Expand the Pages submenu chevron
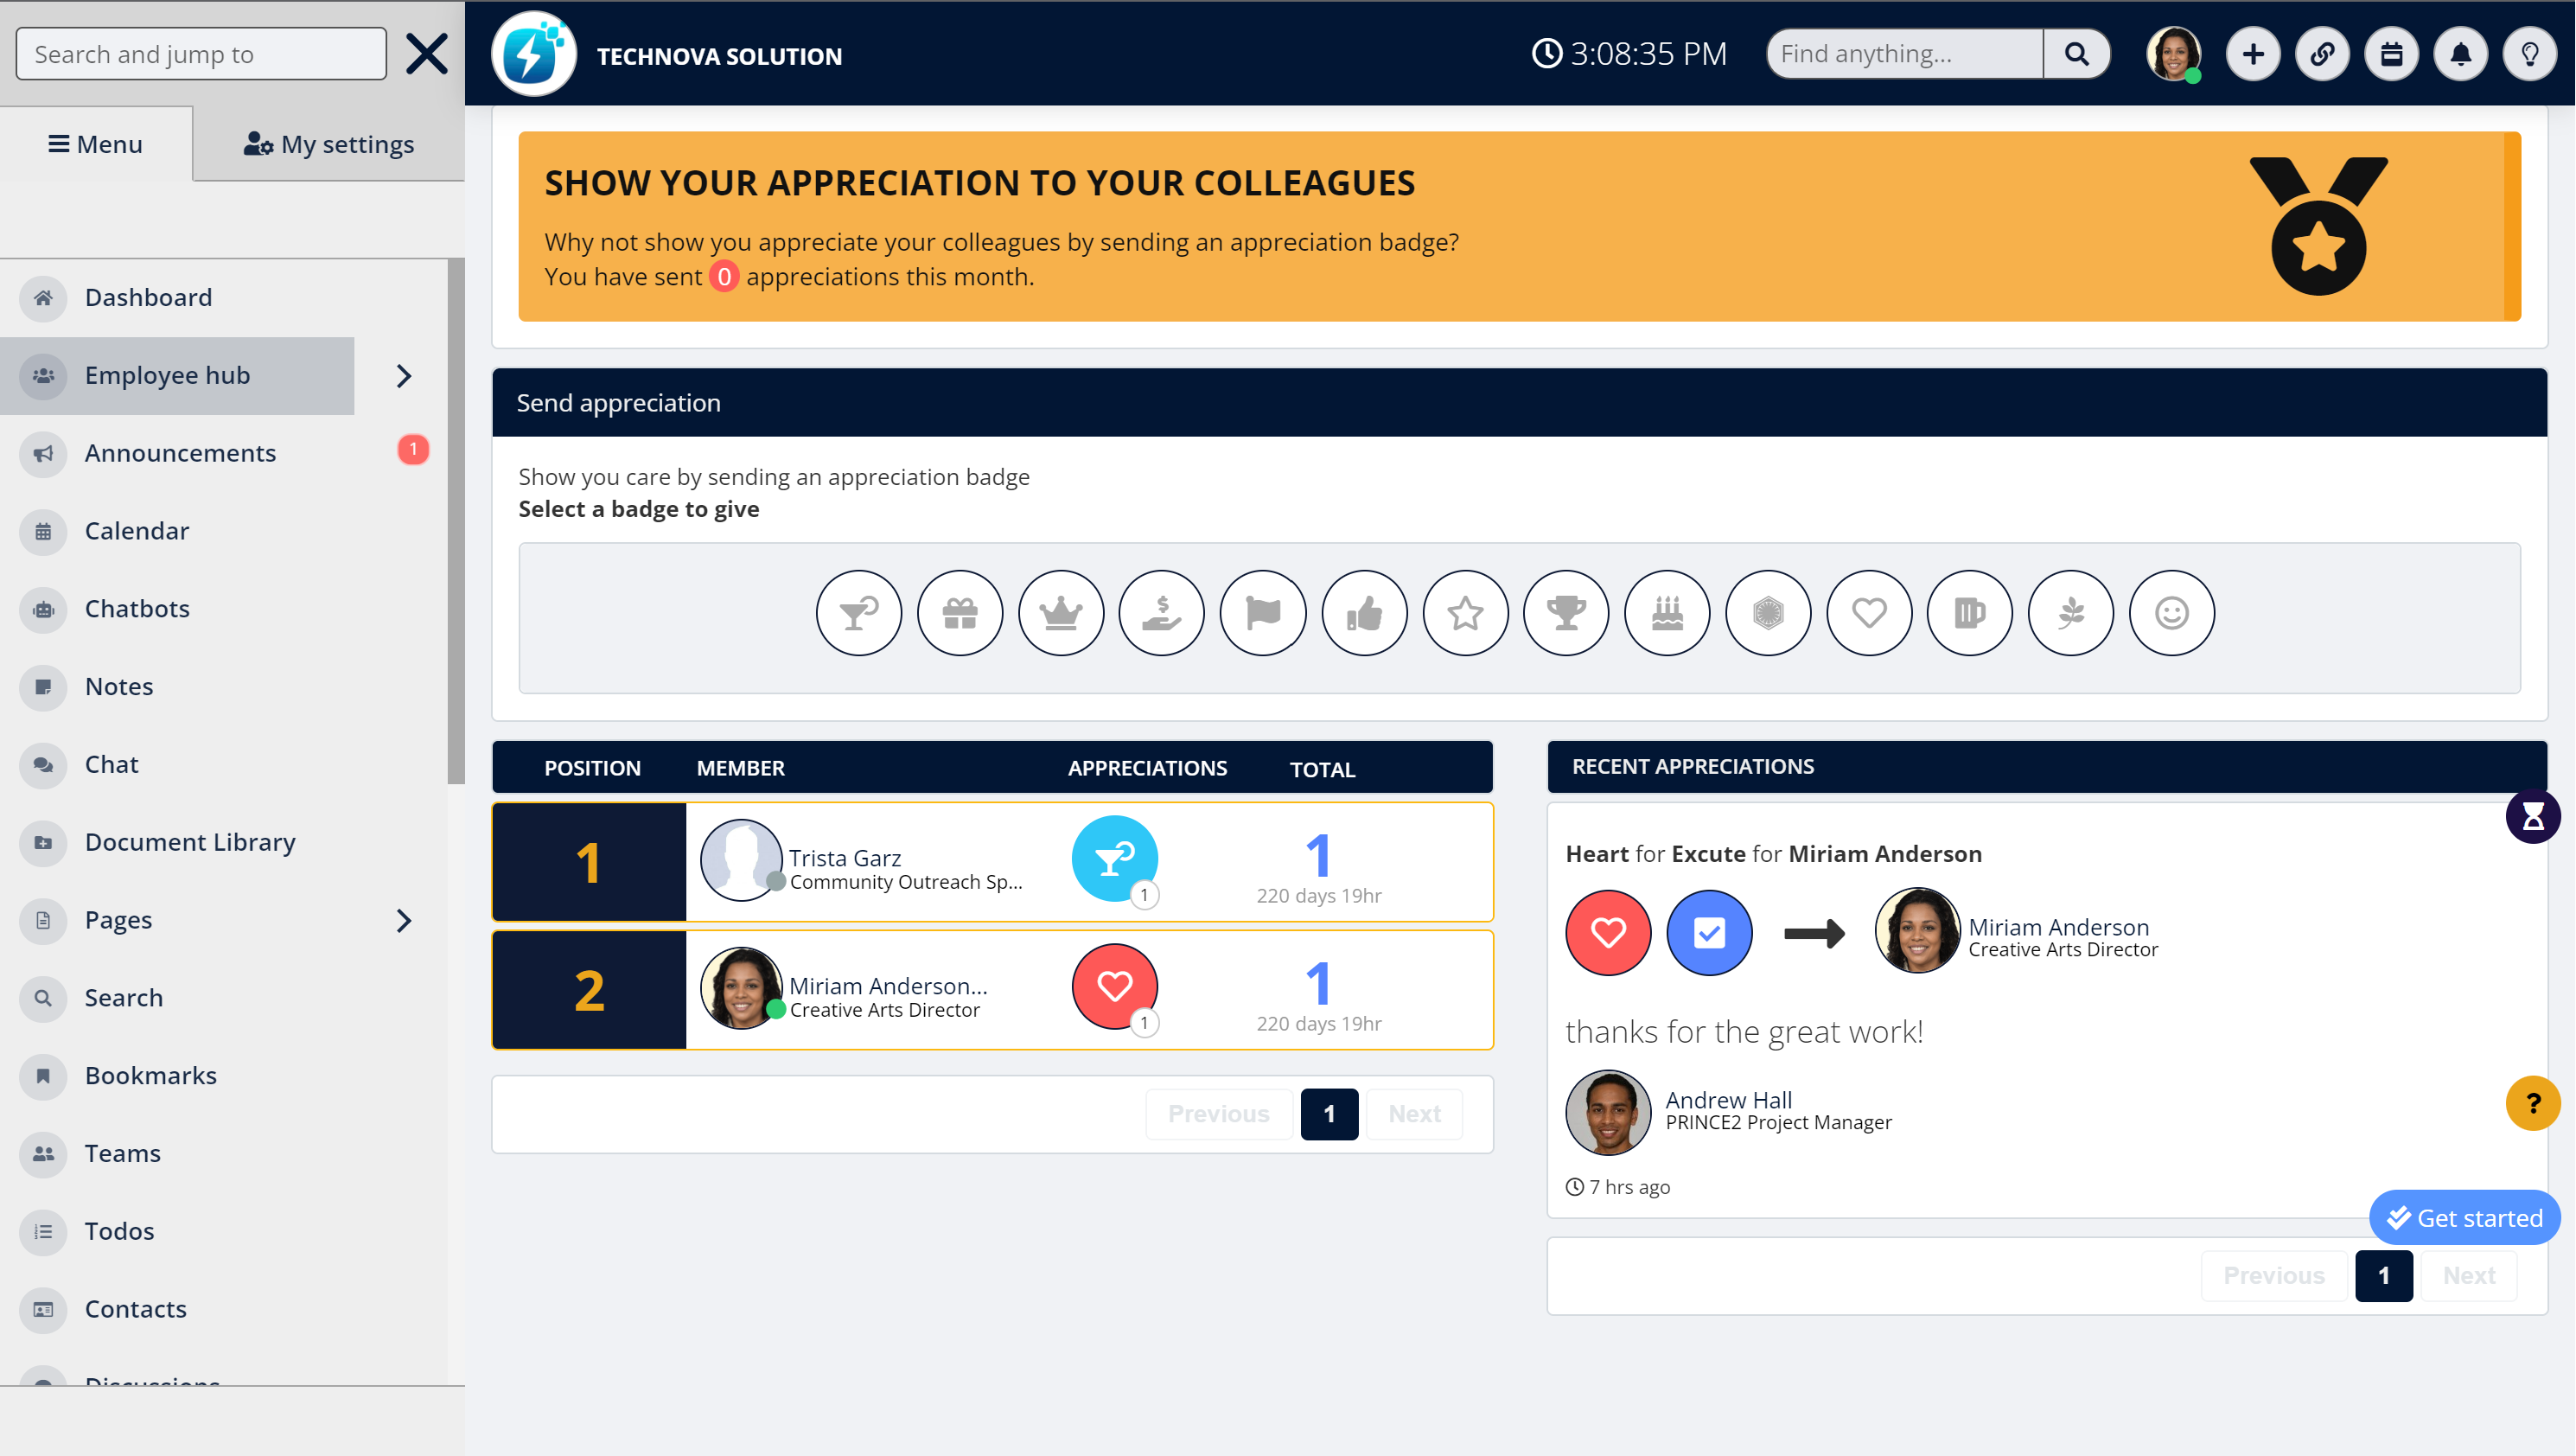Viewport: 2576px width, 1456px height. [403, 920]
